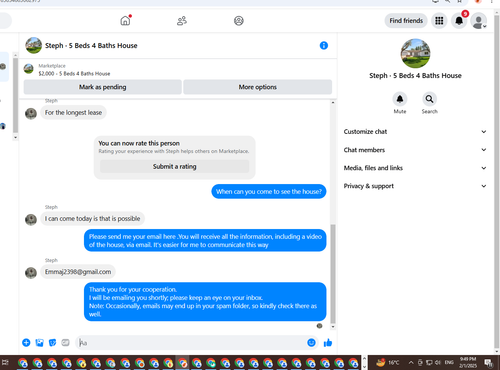Click the ENG language indicator in taskbar
Image resolution: width=500 pixels, height=370 pixels.
pyautogui.click(x=449, y=362)
